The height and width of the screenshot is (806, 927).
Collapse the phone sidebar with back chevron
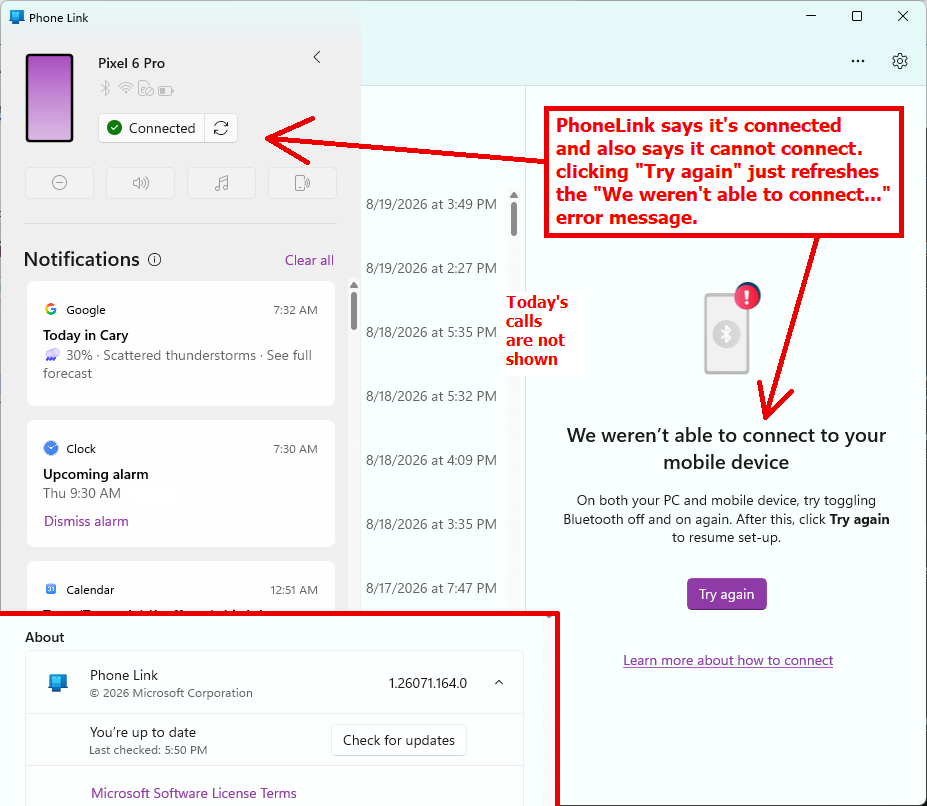(317, 57)
